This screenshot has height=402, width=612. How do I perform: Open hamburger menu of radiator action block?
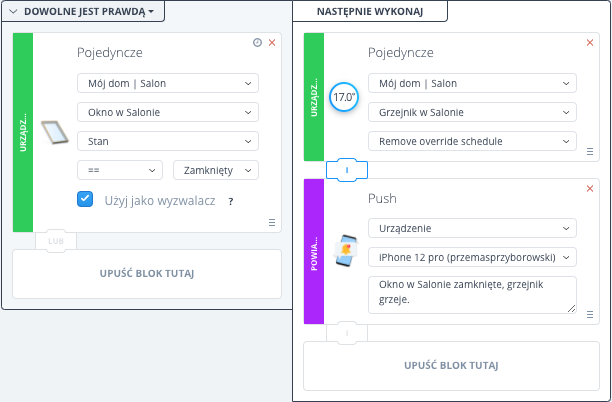590,151
